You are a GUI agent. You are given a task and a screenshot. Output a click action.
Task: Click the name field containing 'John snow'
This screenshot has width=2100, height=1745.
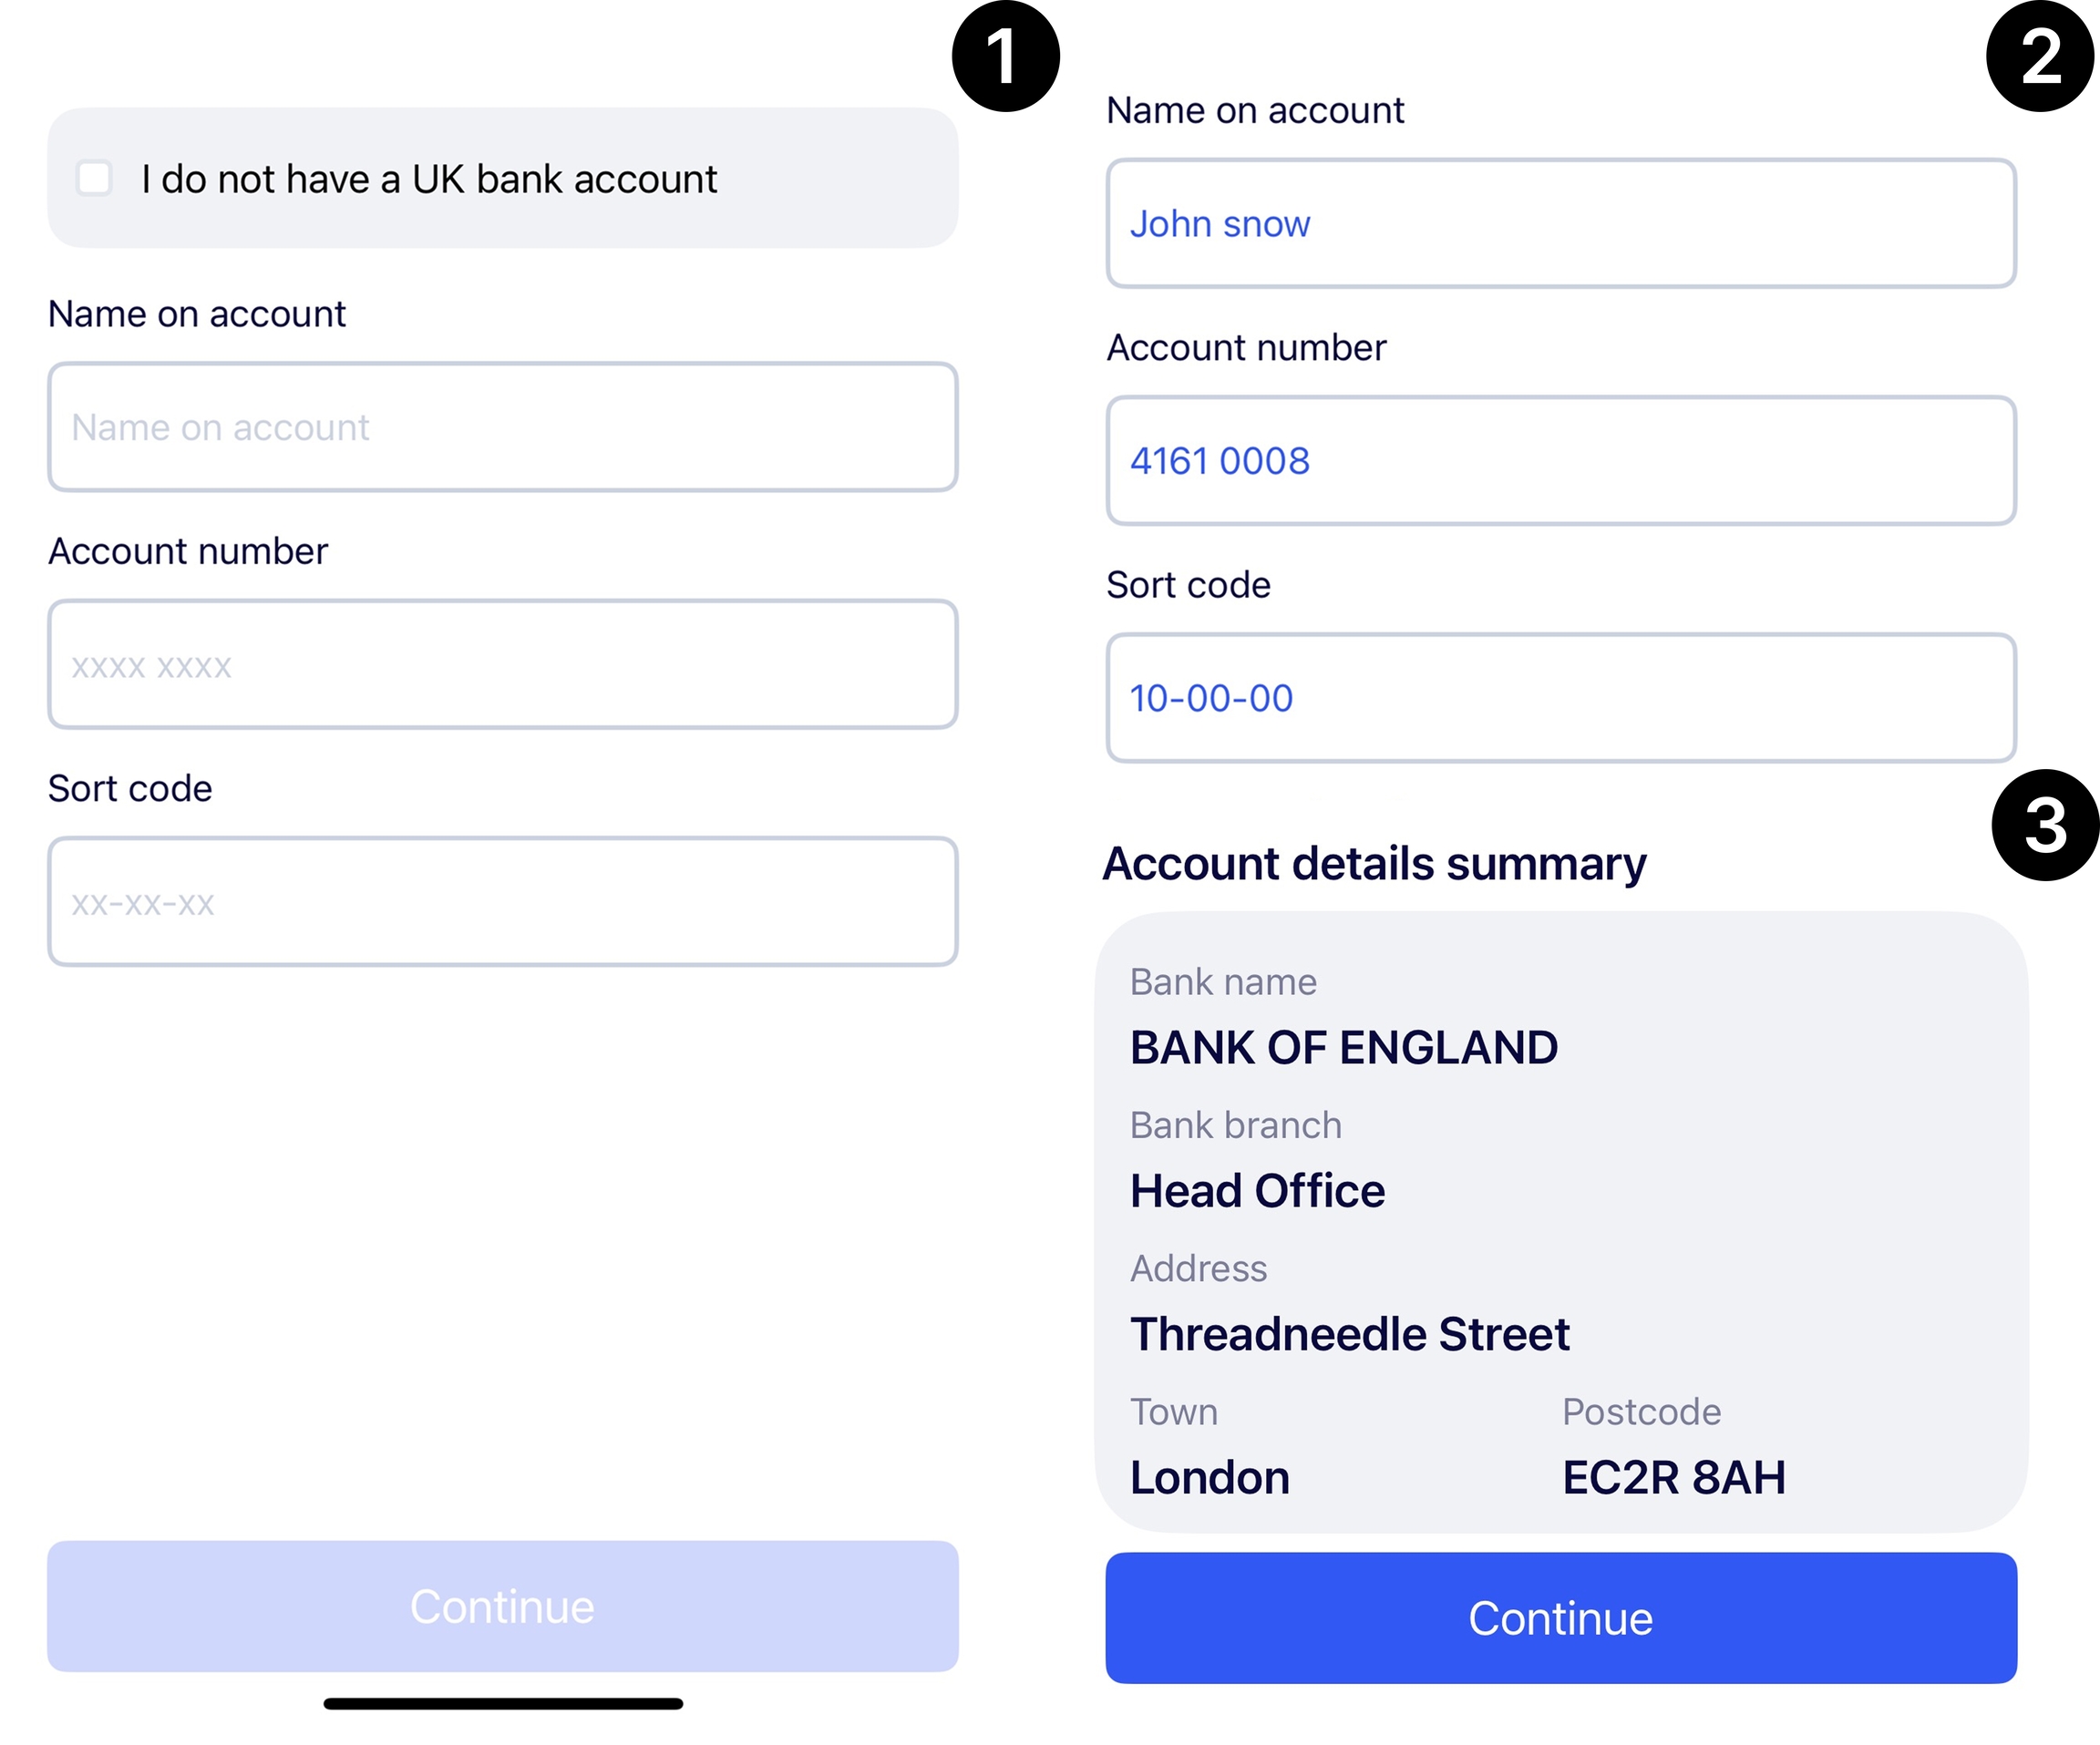[x=1560, y=224]
